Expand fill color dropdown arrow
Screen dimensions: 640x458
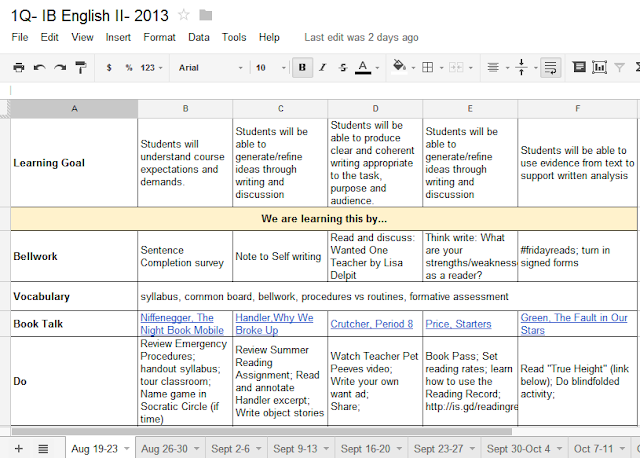(x=413, y=68)
